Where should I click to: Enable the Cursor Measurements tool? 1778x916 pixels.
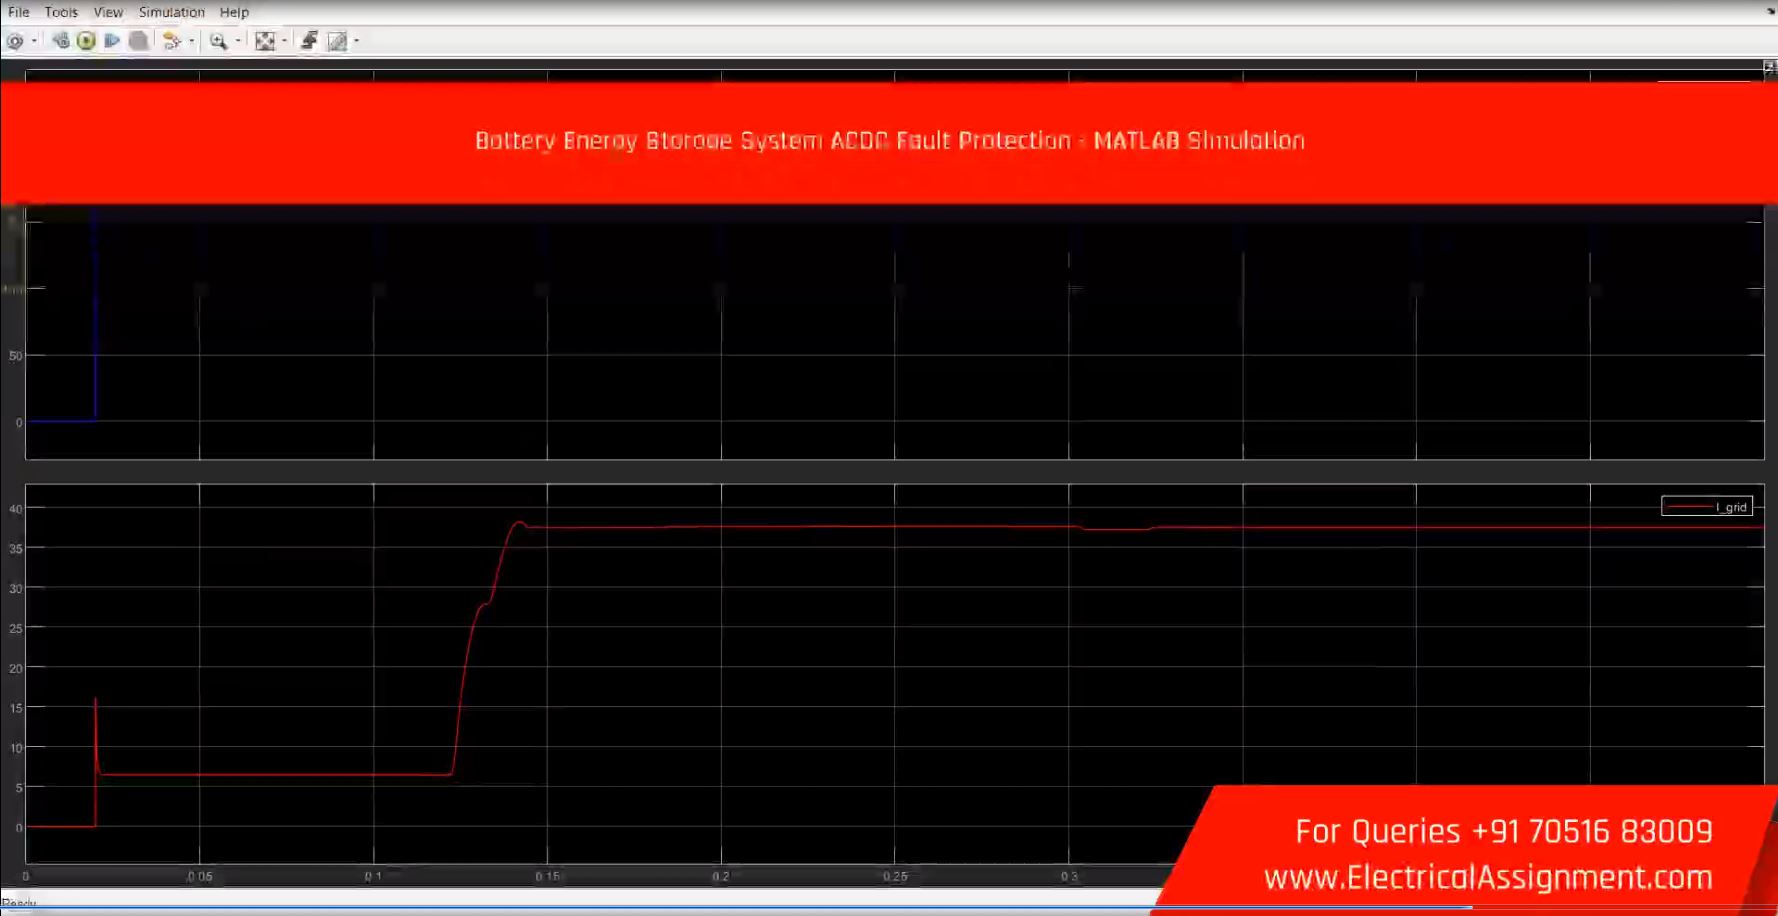click(337, 41)
